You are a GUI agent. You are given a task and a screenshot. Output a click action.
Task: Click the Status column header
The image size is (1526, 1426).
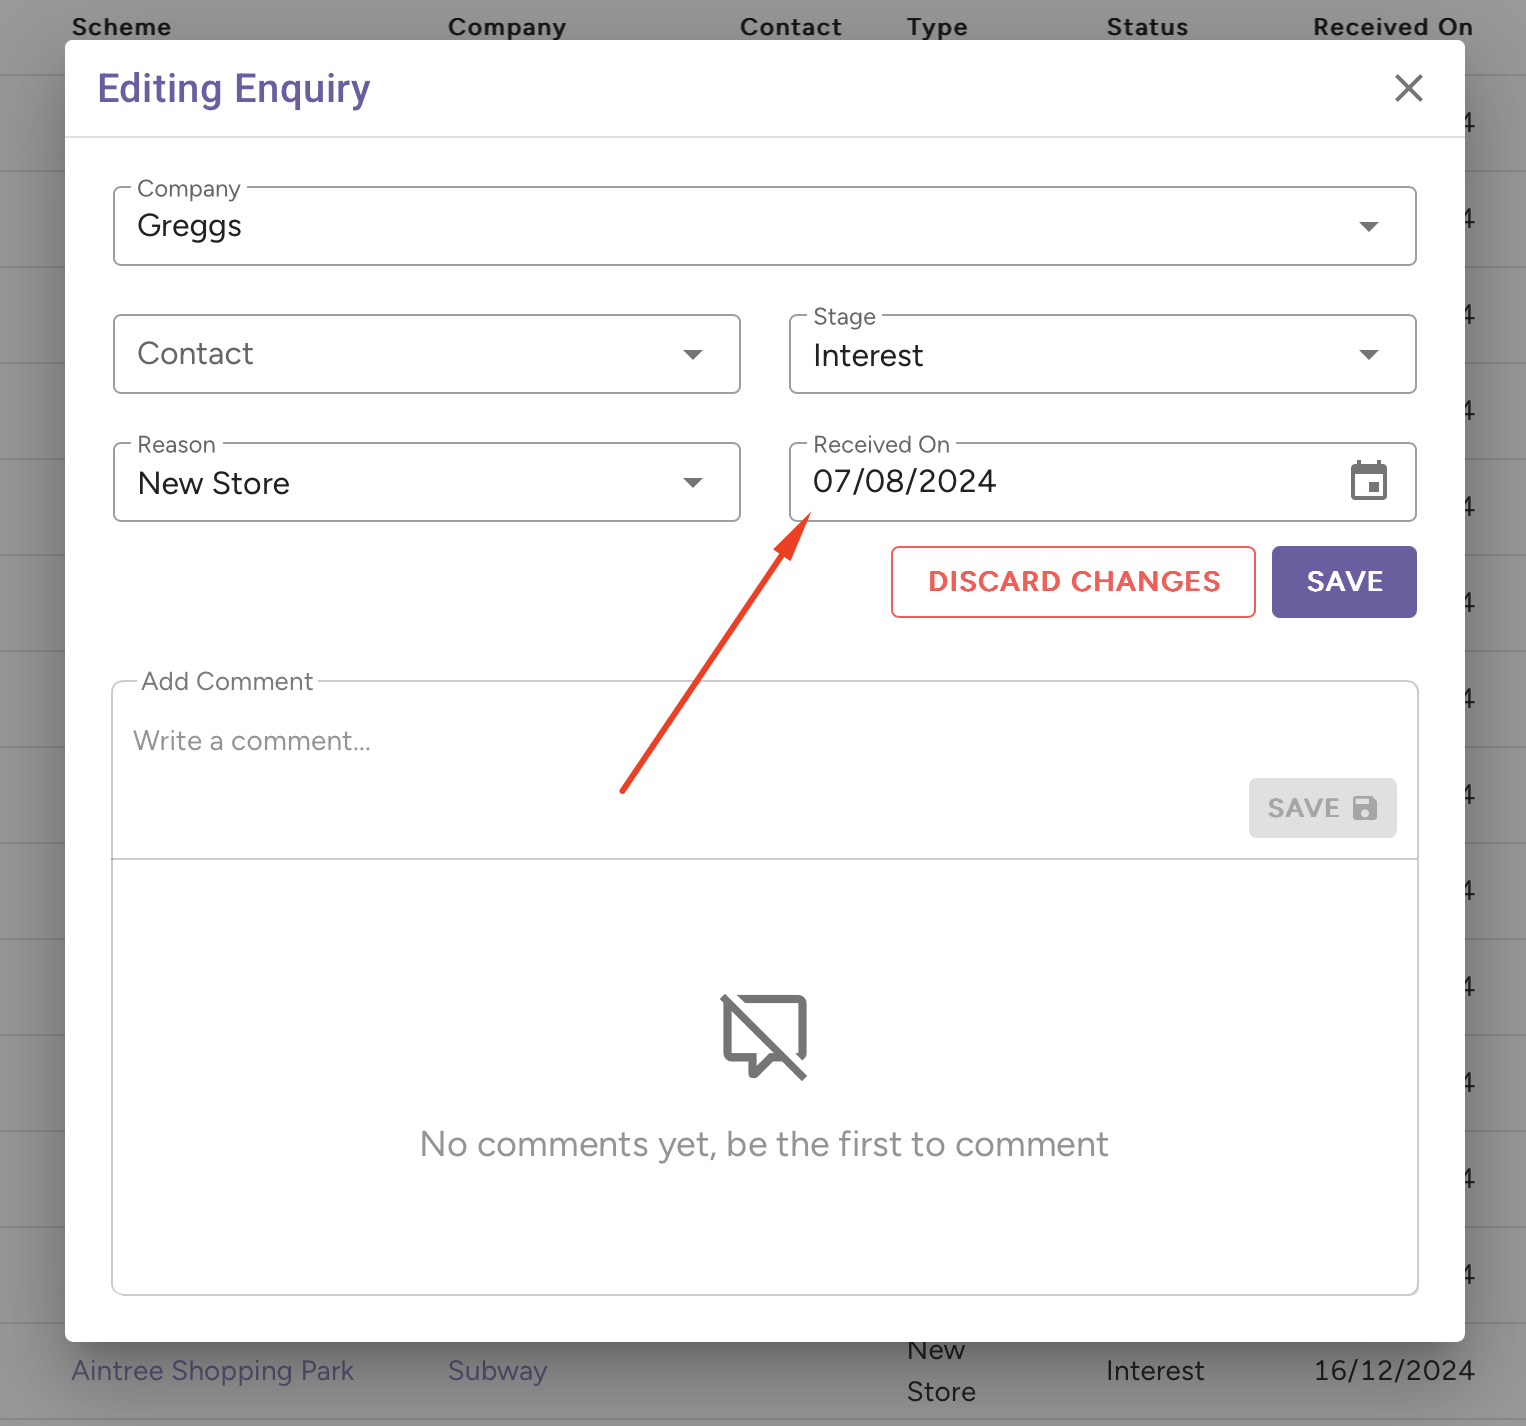click(1147, 27)
